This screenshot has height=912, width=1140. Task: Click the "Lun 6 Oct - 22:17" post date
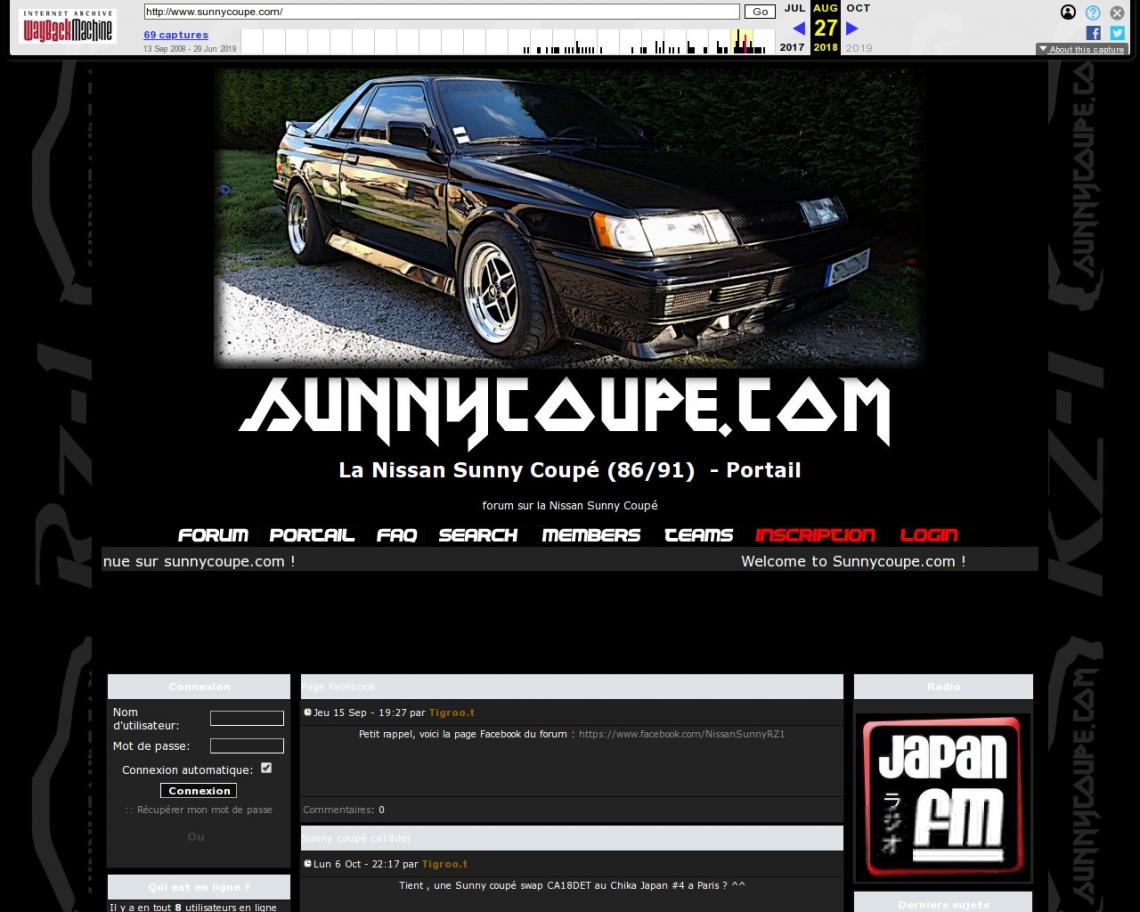point(356,864)
